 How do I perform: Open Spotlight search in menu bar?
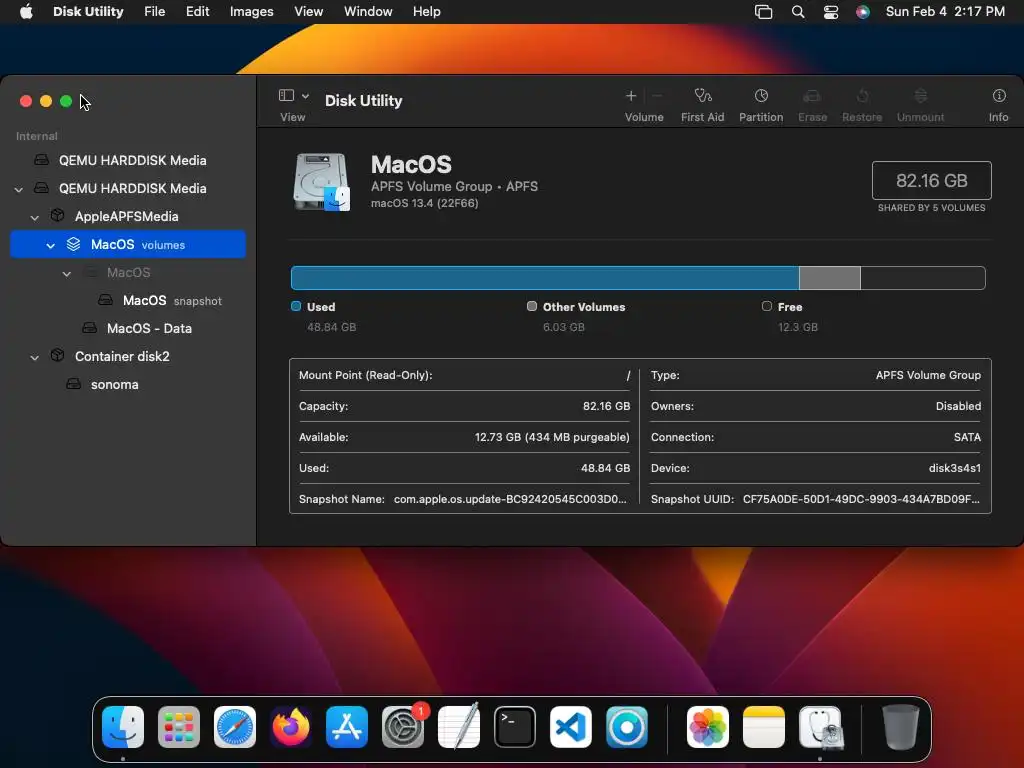tap(797, 12)
